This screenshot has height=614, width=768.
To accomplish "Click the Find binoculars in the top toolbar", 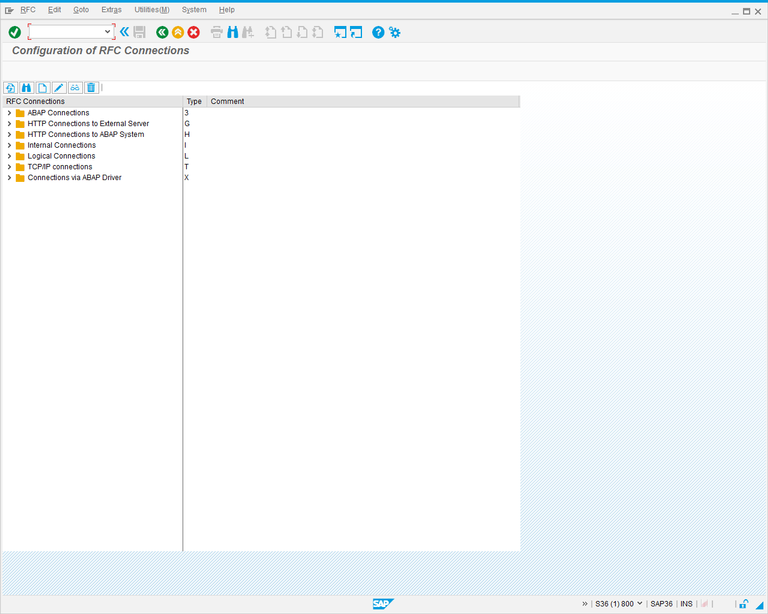I will 233,32.
